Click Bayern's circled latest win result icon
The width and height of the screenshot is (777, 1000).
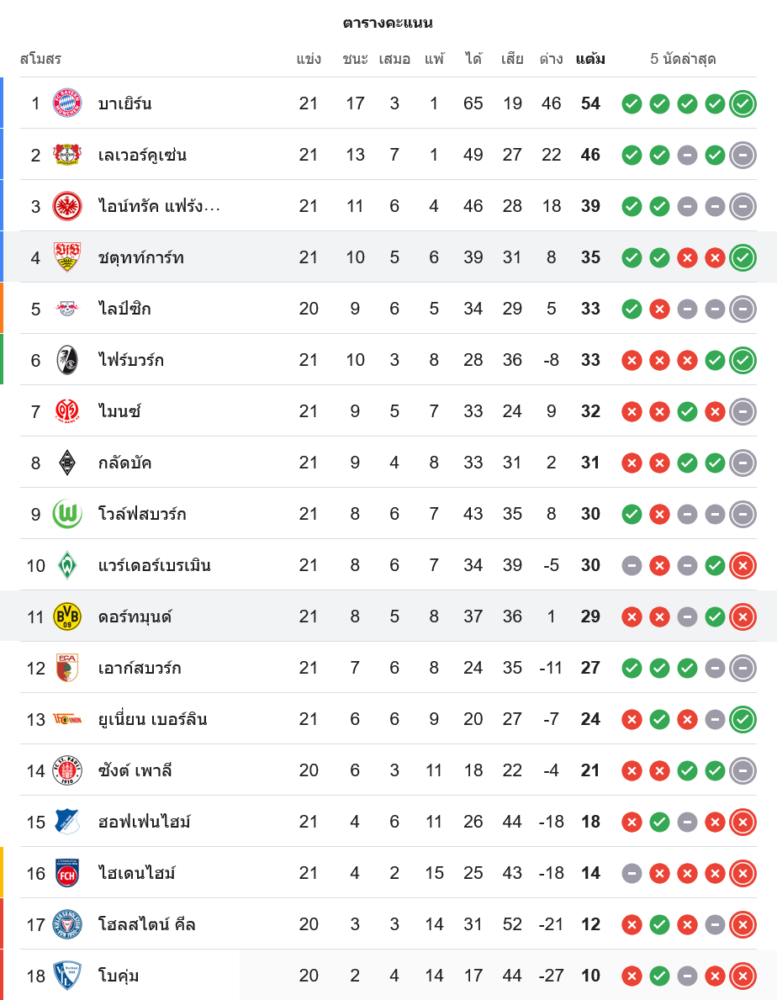coord(743,103)
